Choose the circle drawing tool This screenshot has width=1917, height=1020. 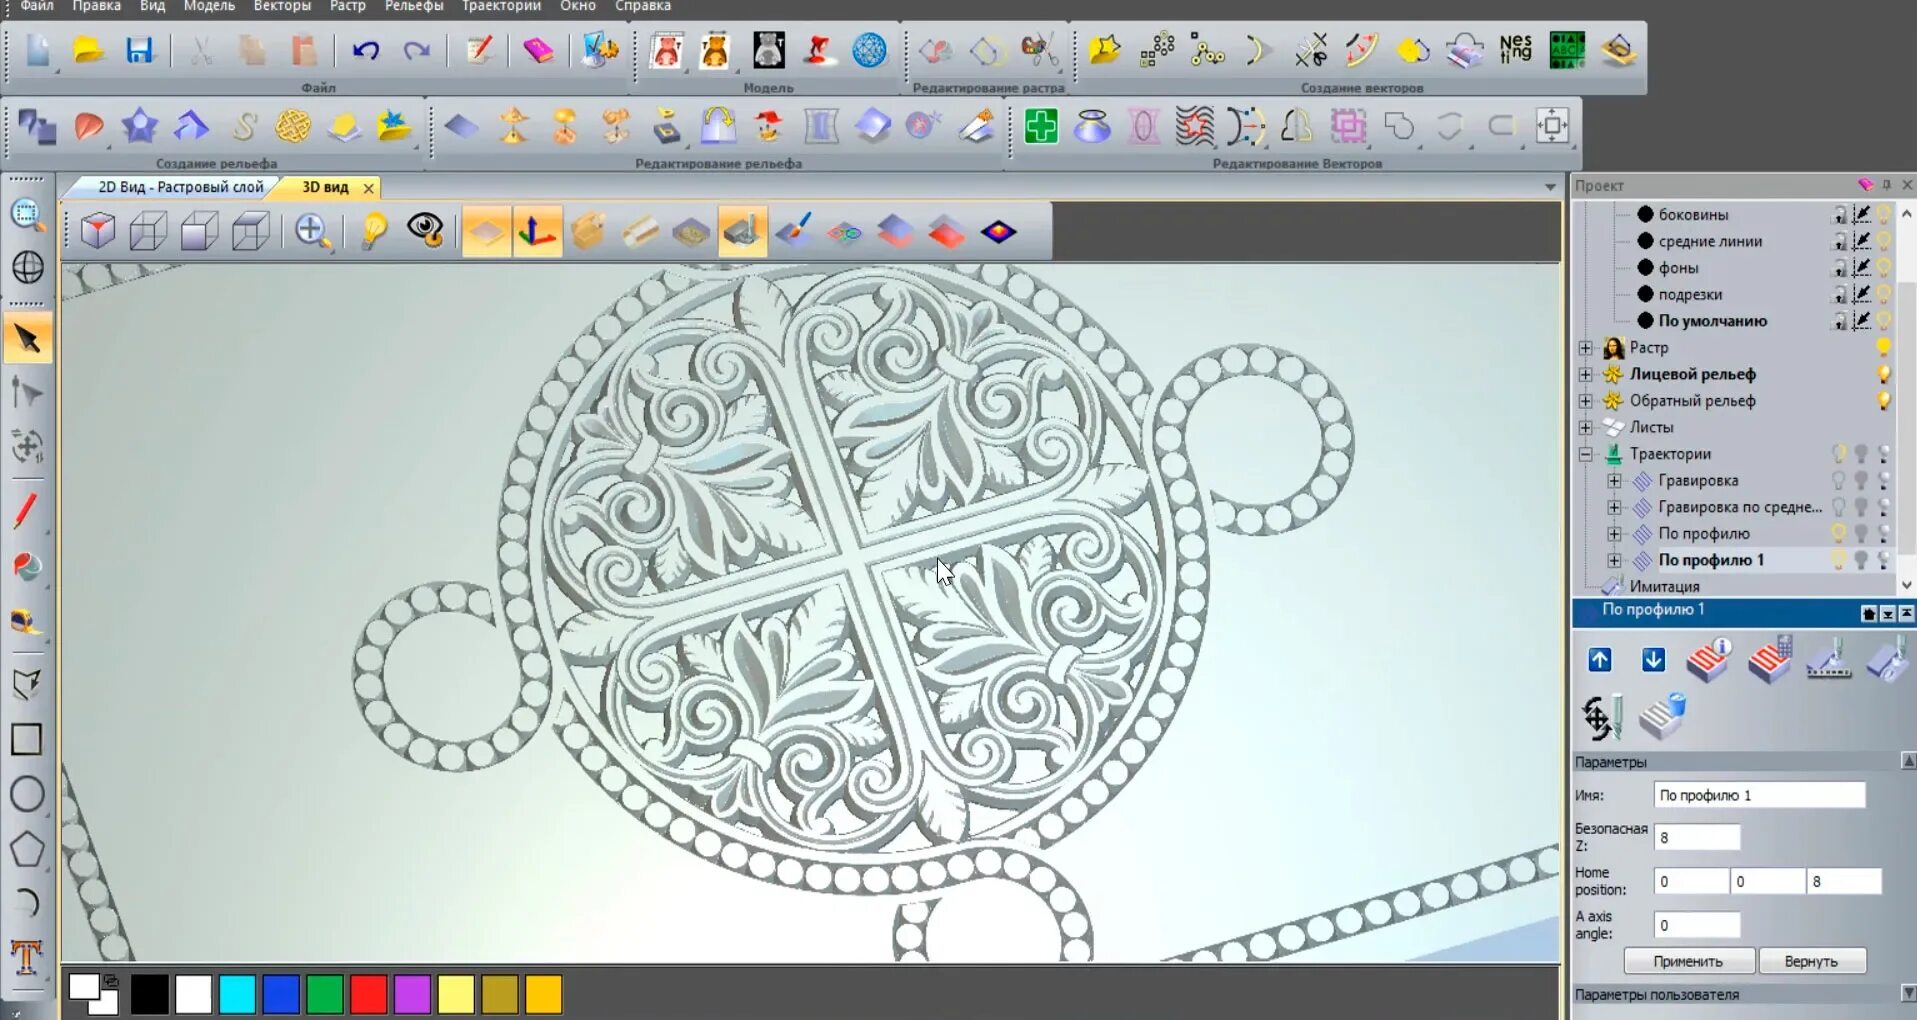[x=27, y=794]
